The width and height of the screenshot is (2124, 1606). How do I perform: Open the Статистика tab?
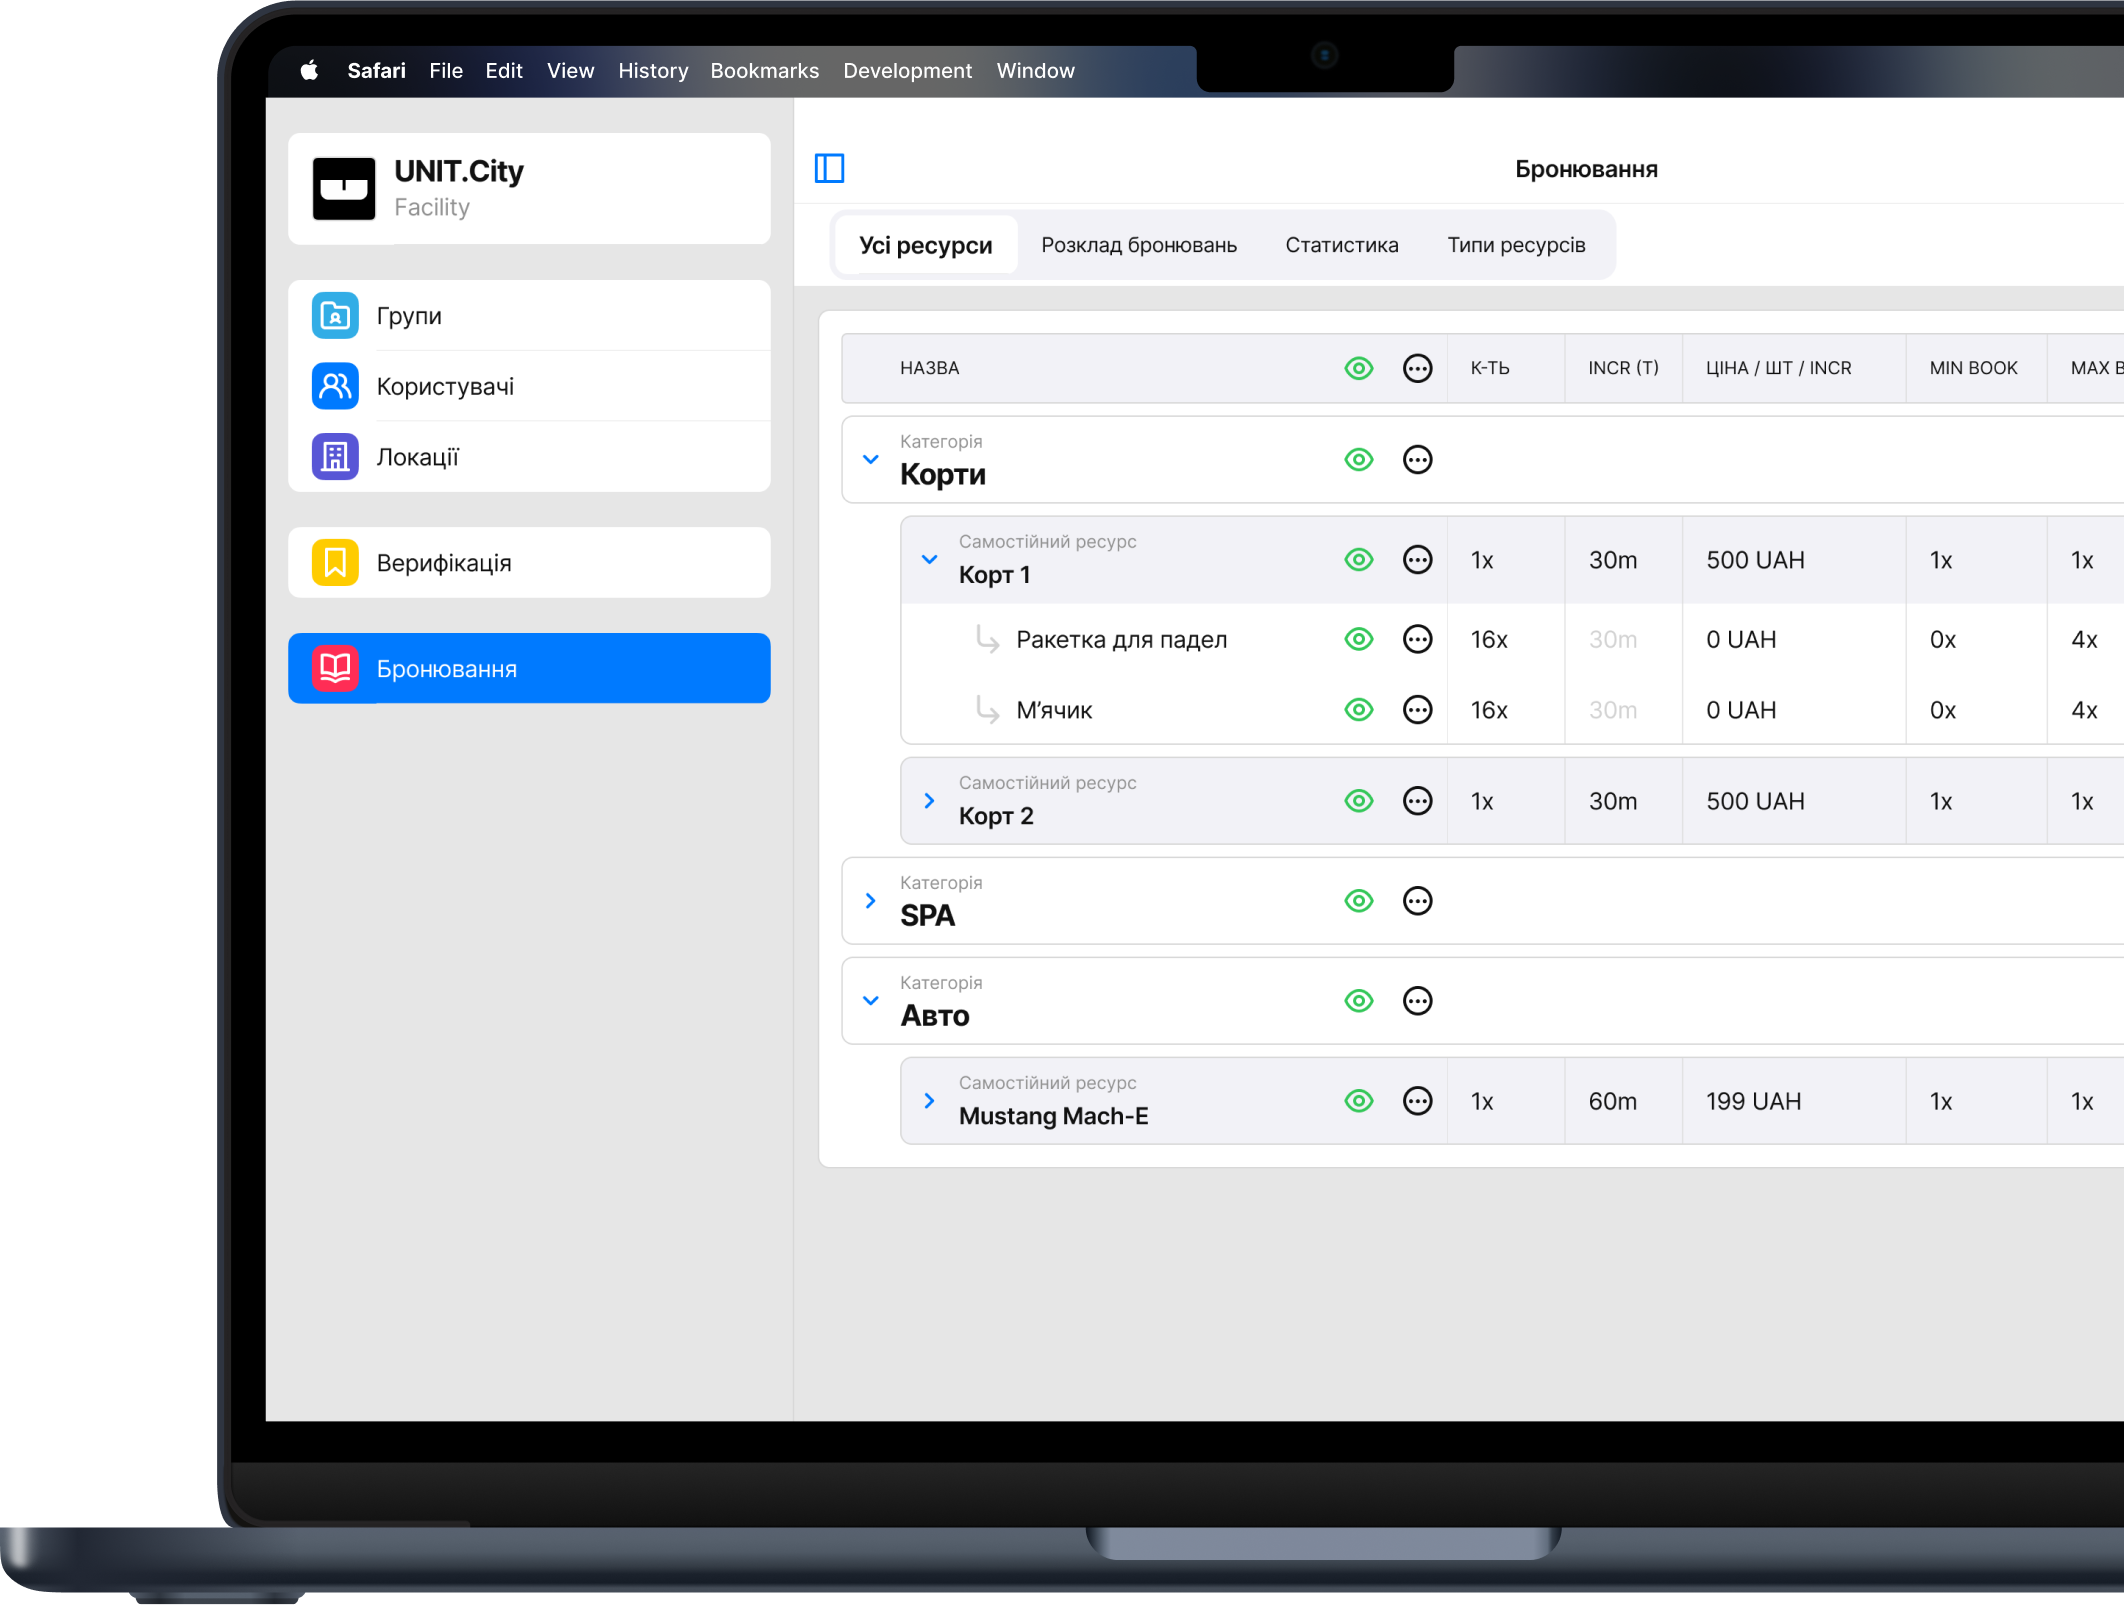coord(1341,245)
